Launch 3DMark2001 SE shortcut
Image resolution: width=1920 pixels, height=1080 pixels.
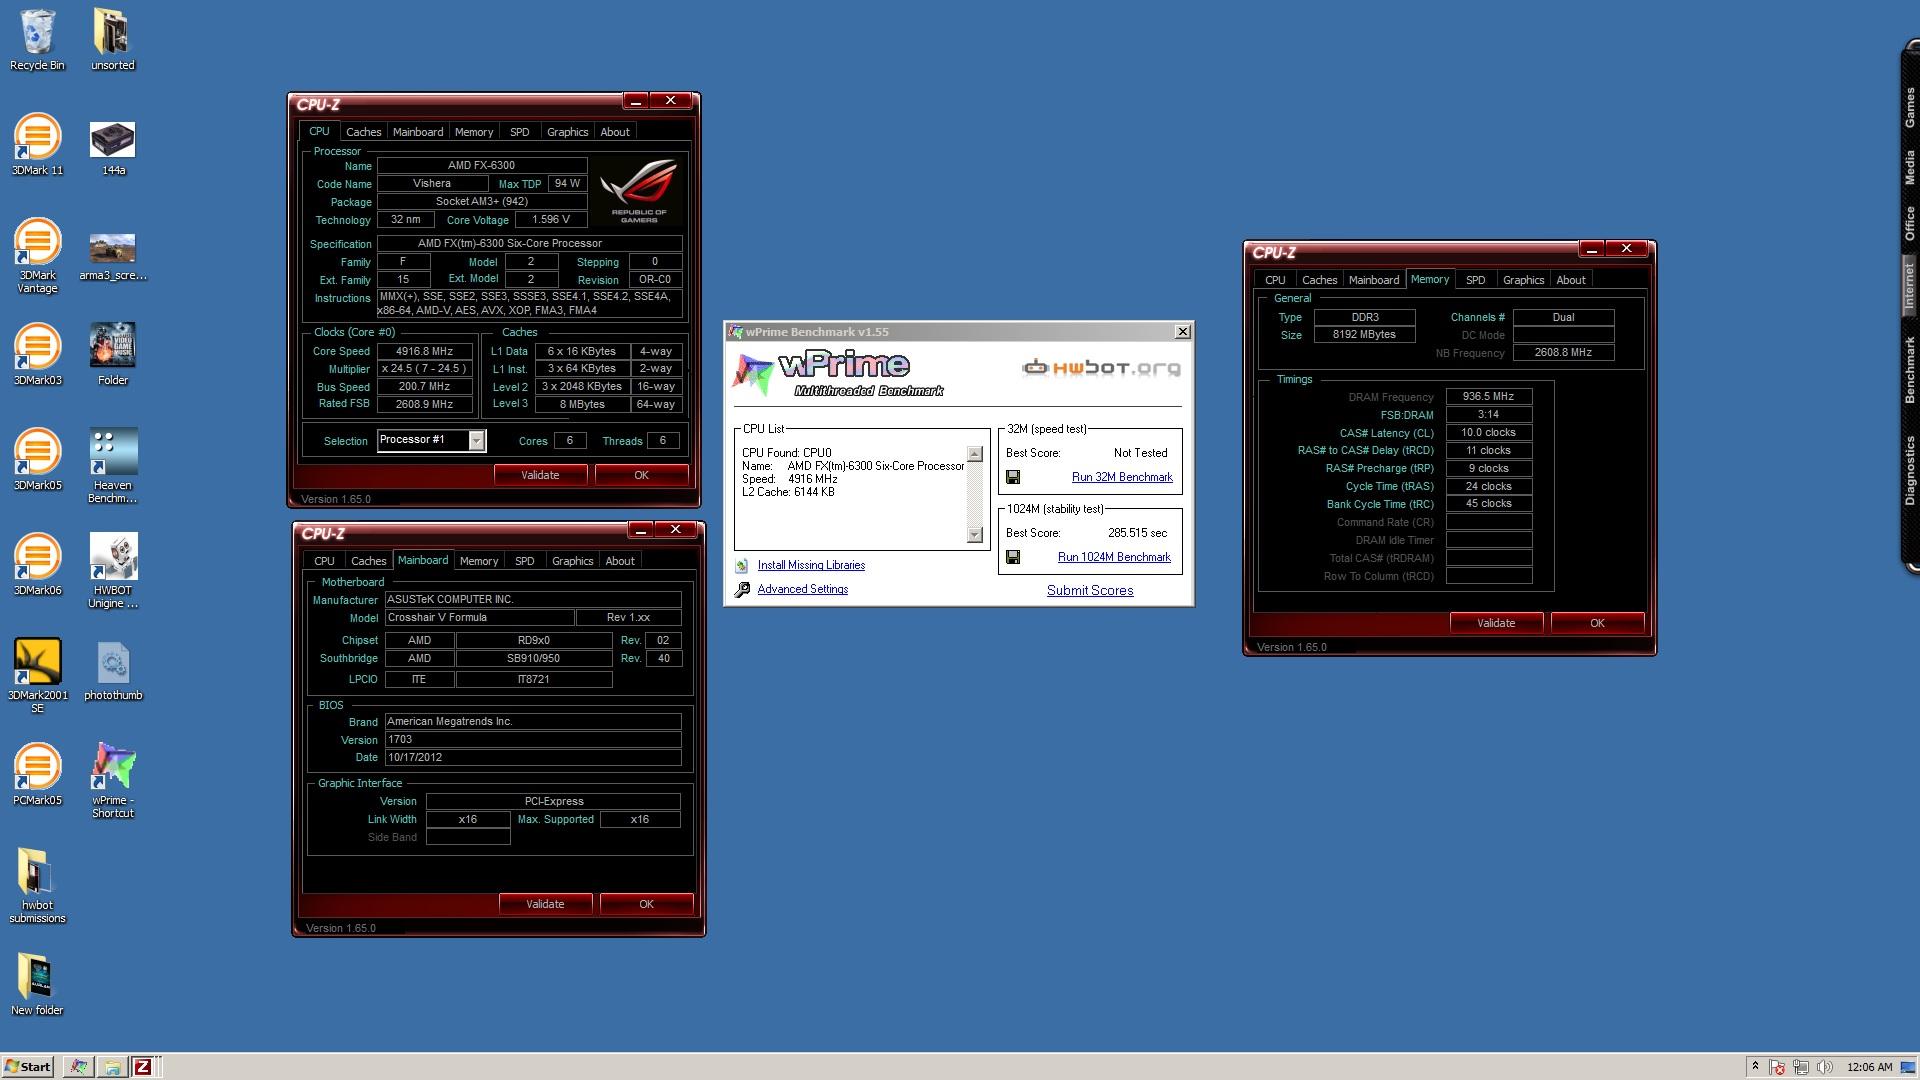(37, 676)
